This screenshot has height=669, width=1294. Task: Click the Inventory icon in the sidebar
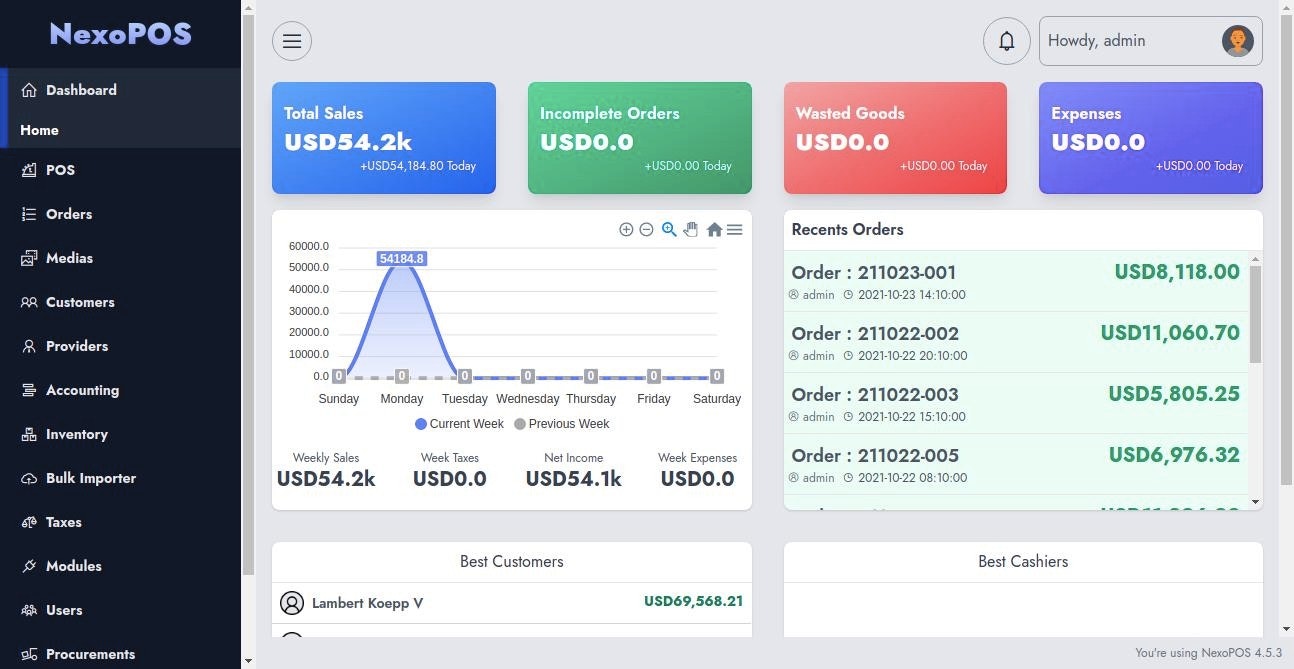pyautogui.click(x=29, y=434)
